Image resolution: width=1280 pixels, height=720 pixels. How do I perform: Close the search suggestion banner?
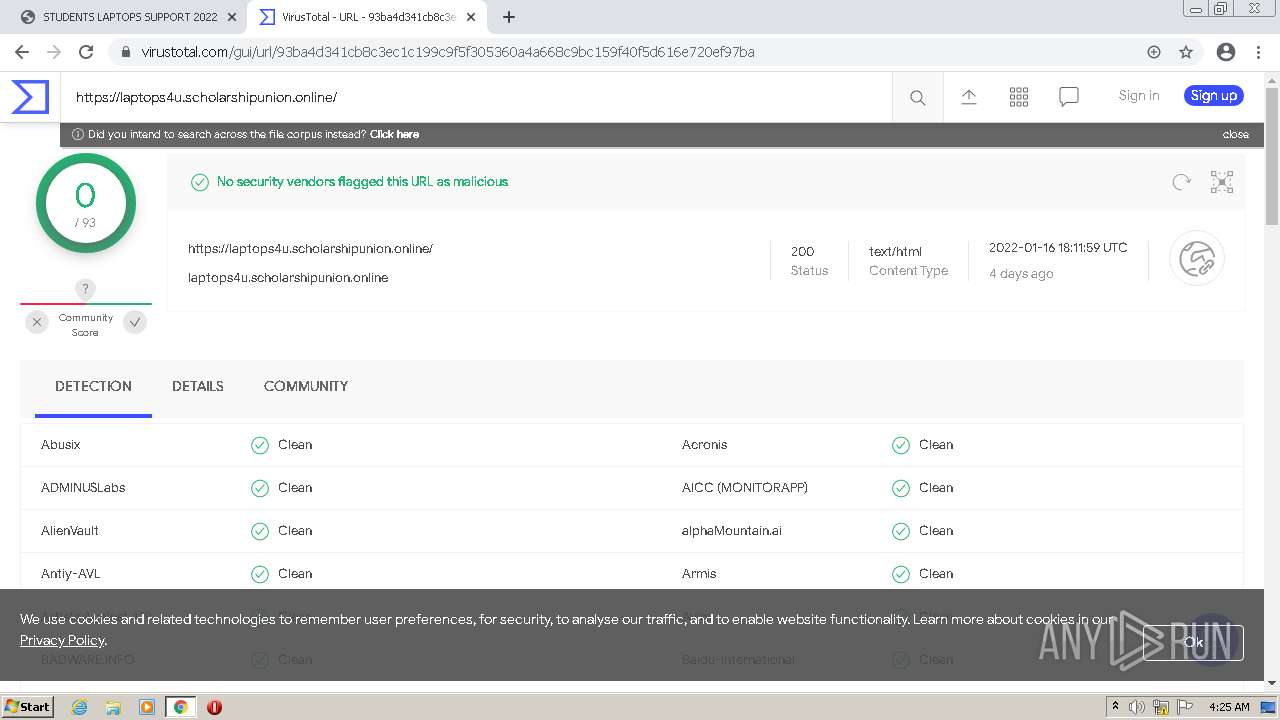pos(1235,134)
